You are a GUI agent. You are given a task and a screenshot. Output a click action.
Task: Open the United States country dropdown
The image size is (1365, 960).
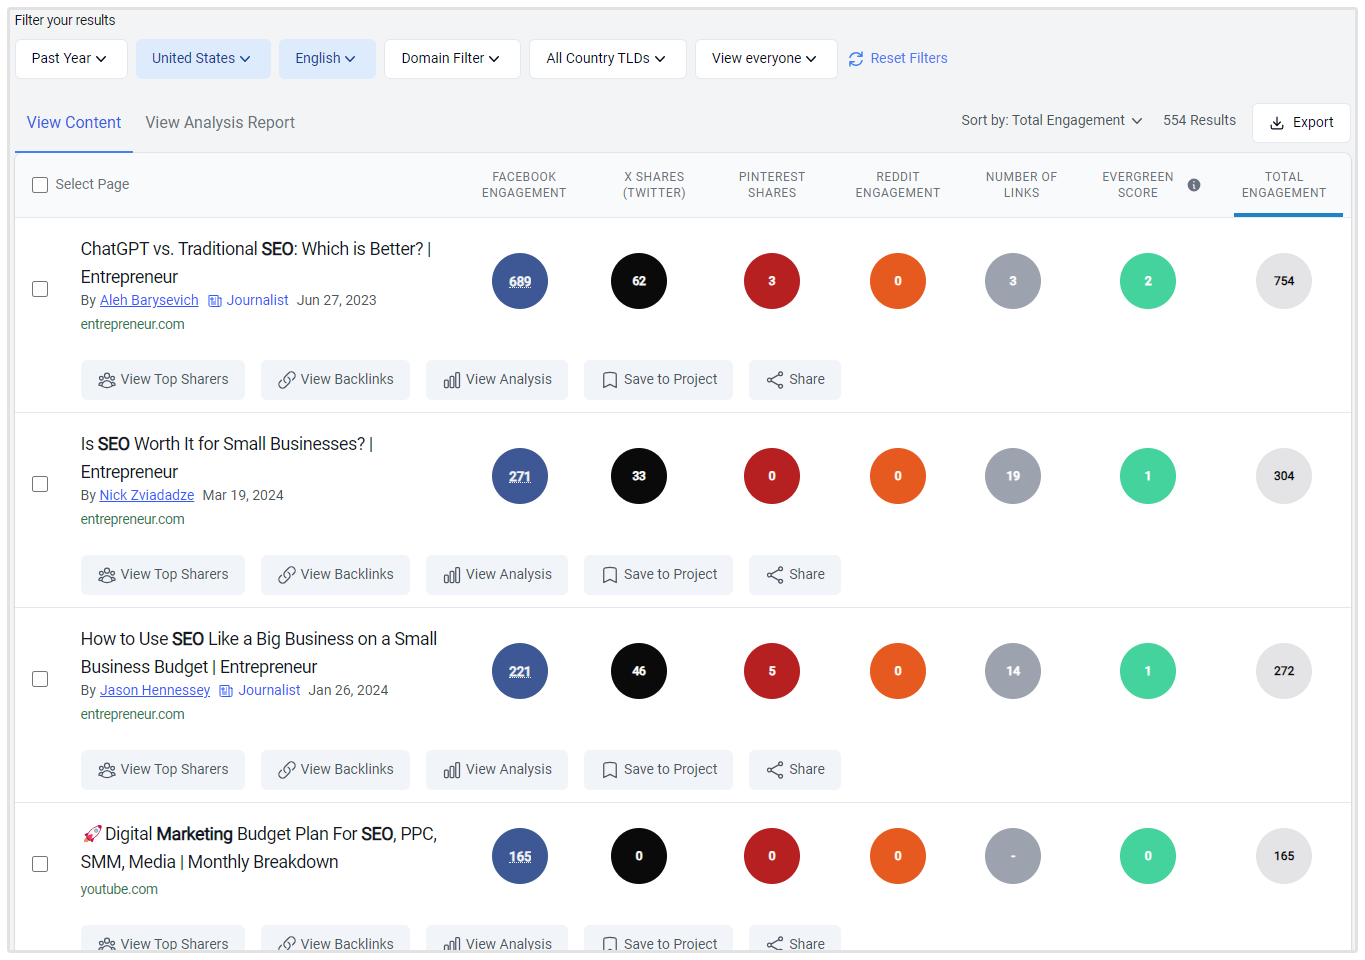click(202, 59)
